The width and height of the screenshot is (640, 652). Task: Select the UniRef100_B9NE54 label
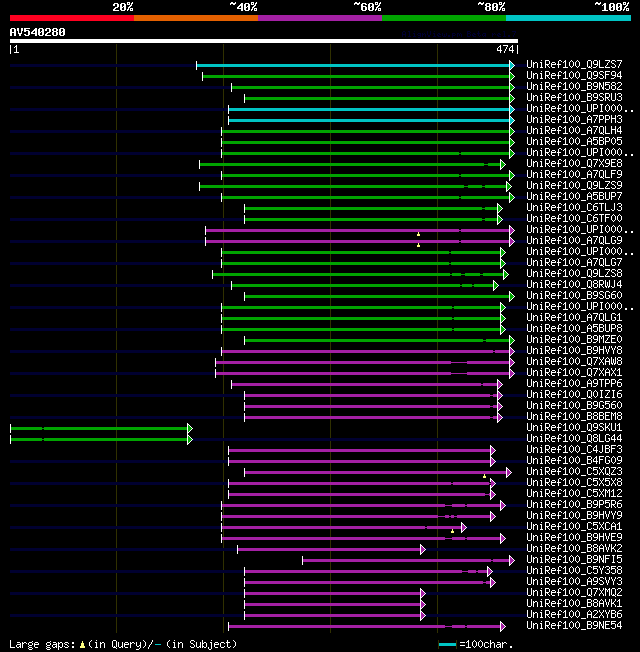coord(574,626)
